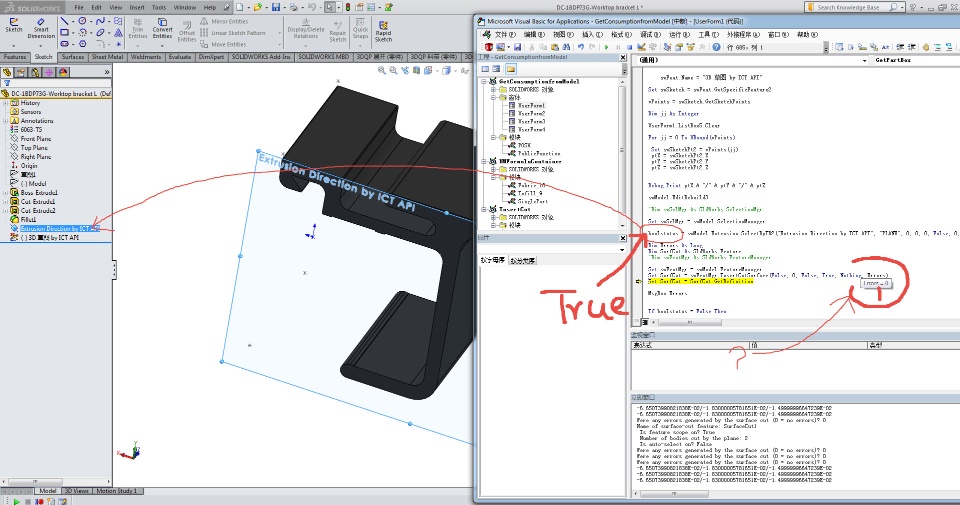Expand the History tree node
The image size is (960, 505).
[6, 103]
